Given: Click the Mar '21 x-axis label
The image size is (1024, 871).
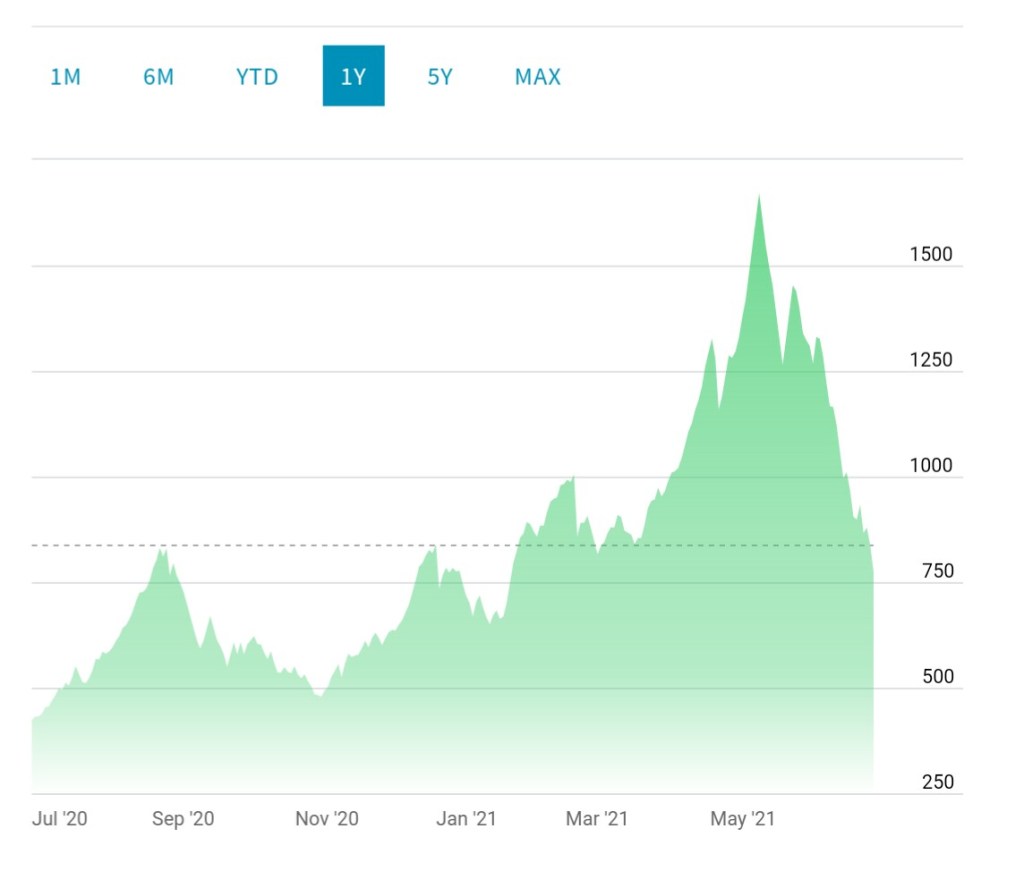Looking at the screenshot, I should [597, 819].
